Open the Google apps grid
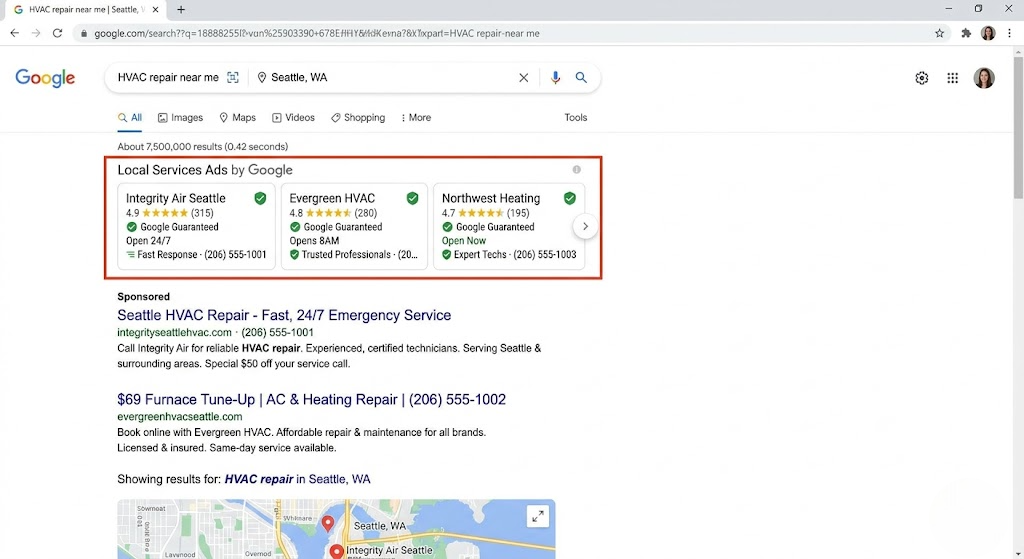1024x559 pixels. tap(953, 78)
